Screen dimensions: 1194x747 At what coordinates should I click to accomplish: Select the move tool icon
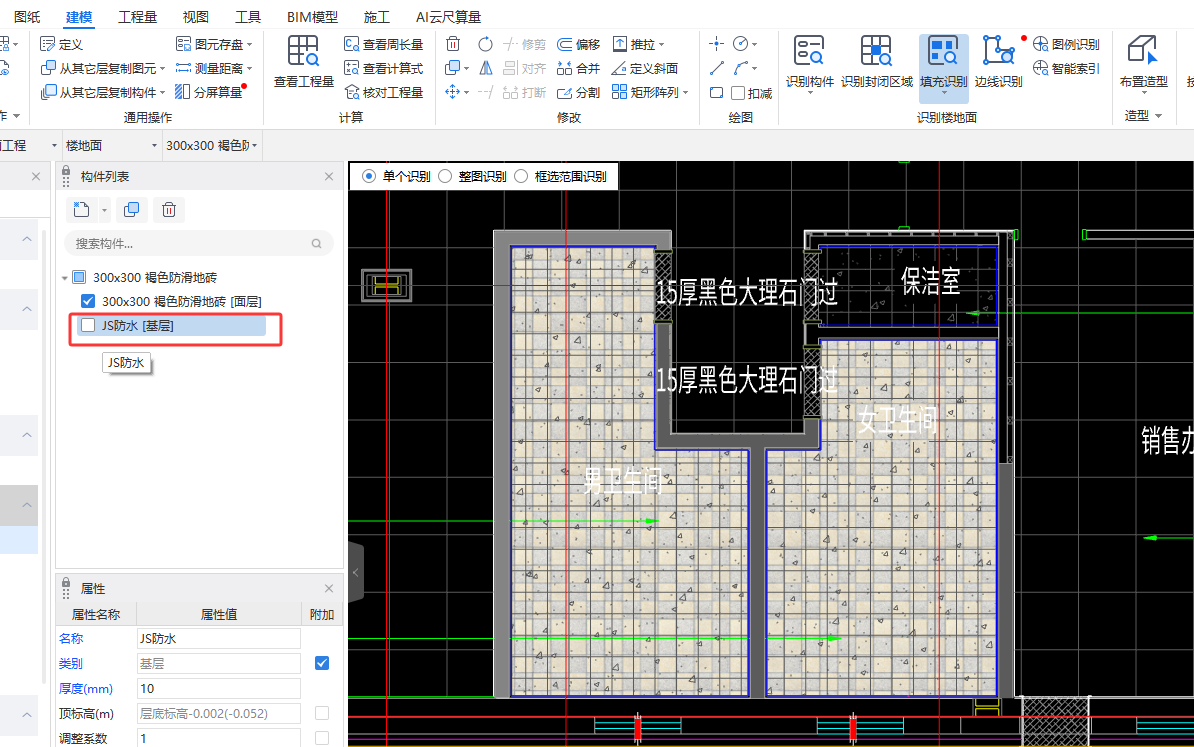click(x=453, y=92)
